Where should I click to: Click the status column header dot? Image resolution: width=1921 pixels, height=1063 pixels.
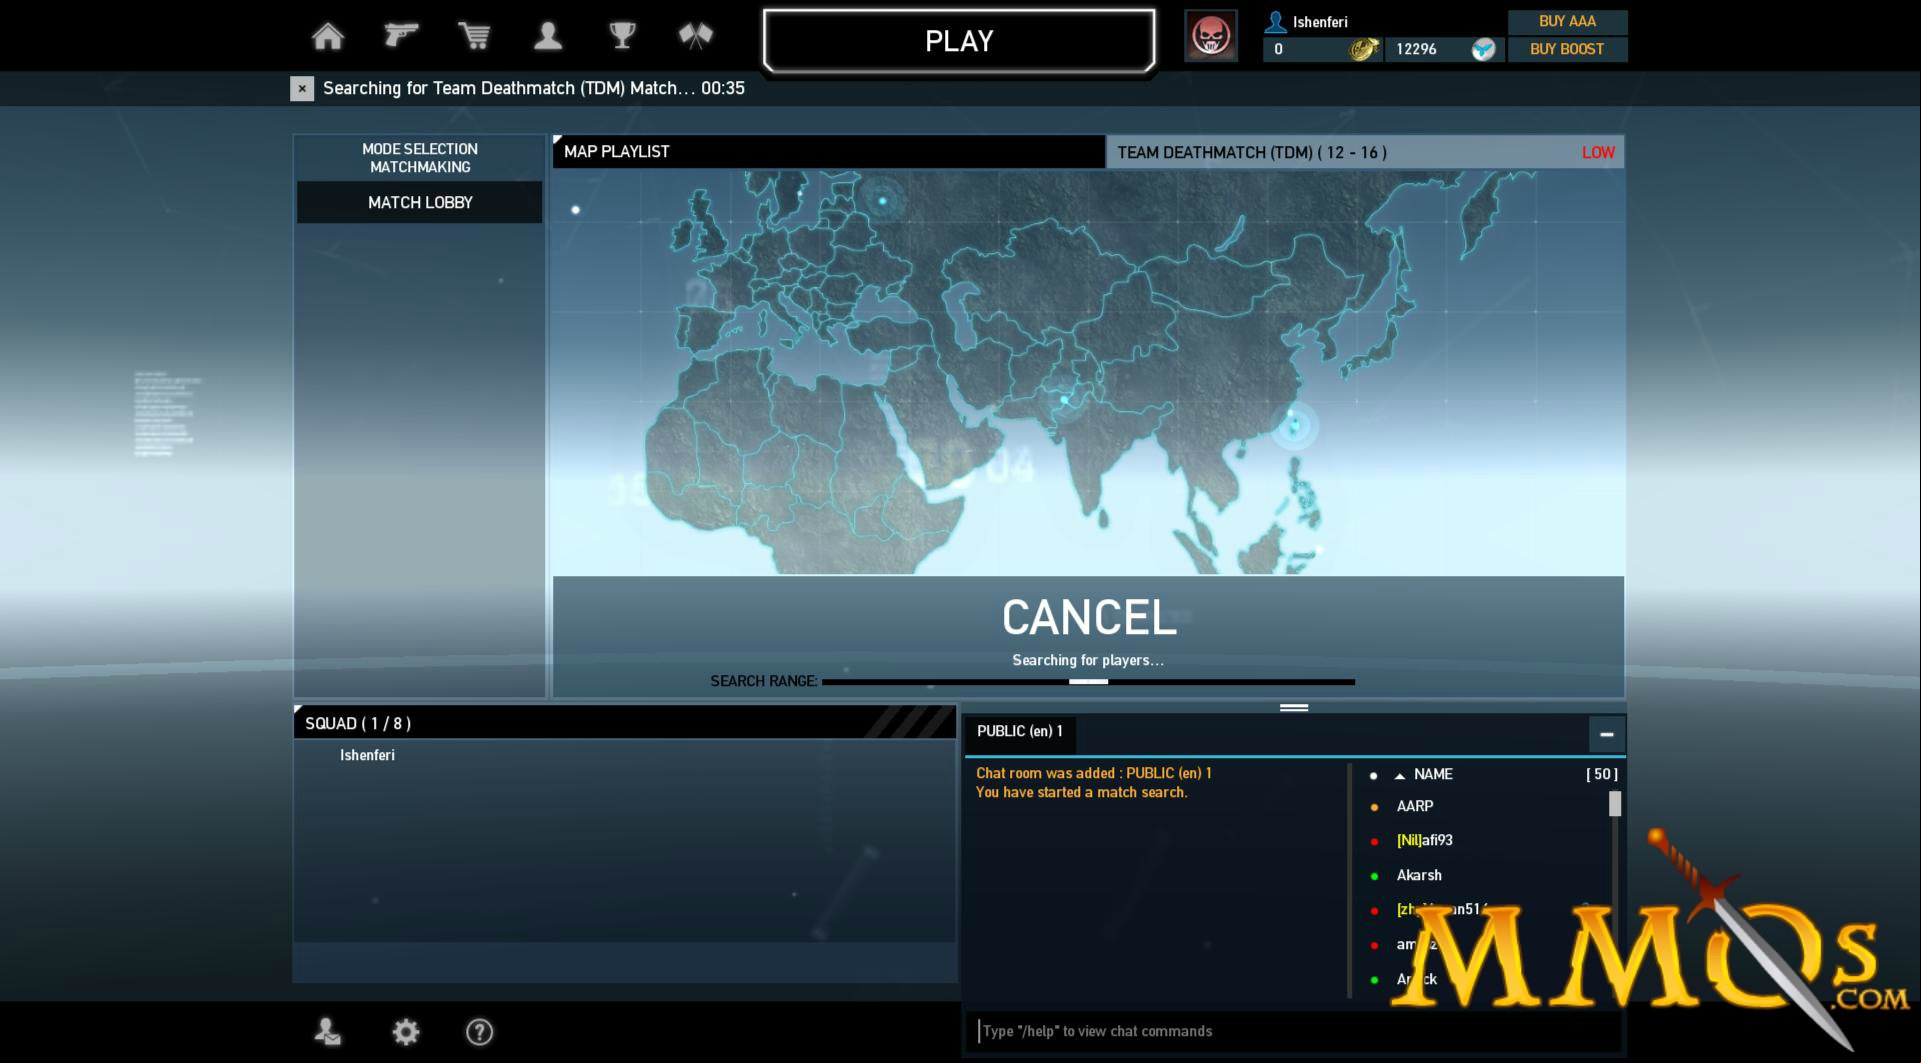[1373, 775]
